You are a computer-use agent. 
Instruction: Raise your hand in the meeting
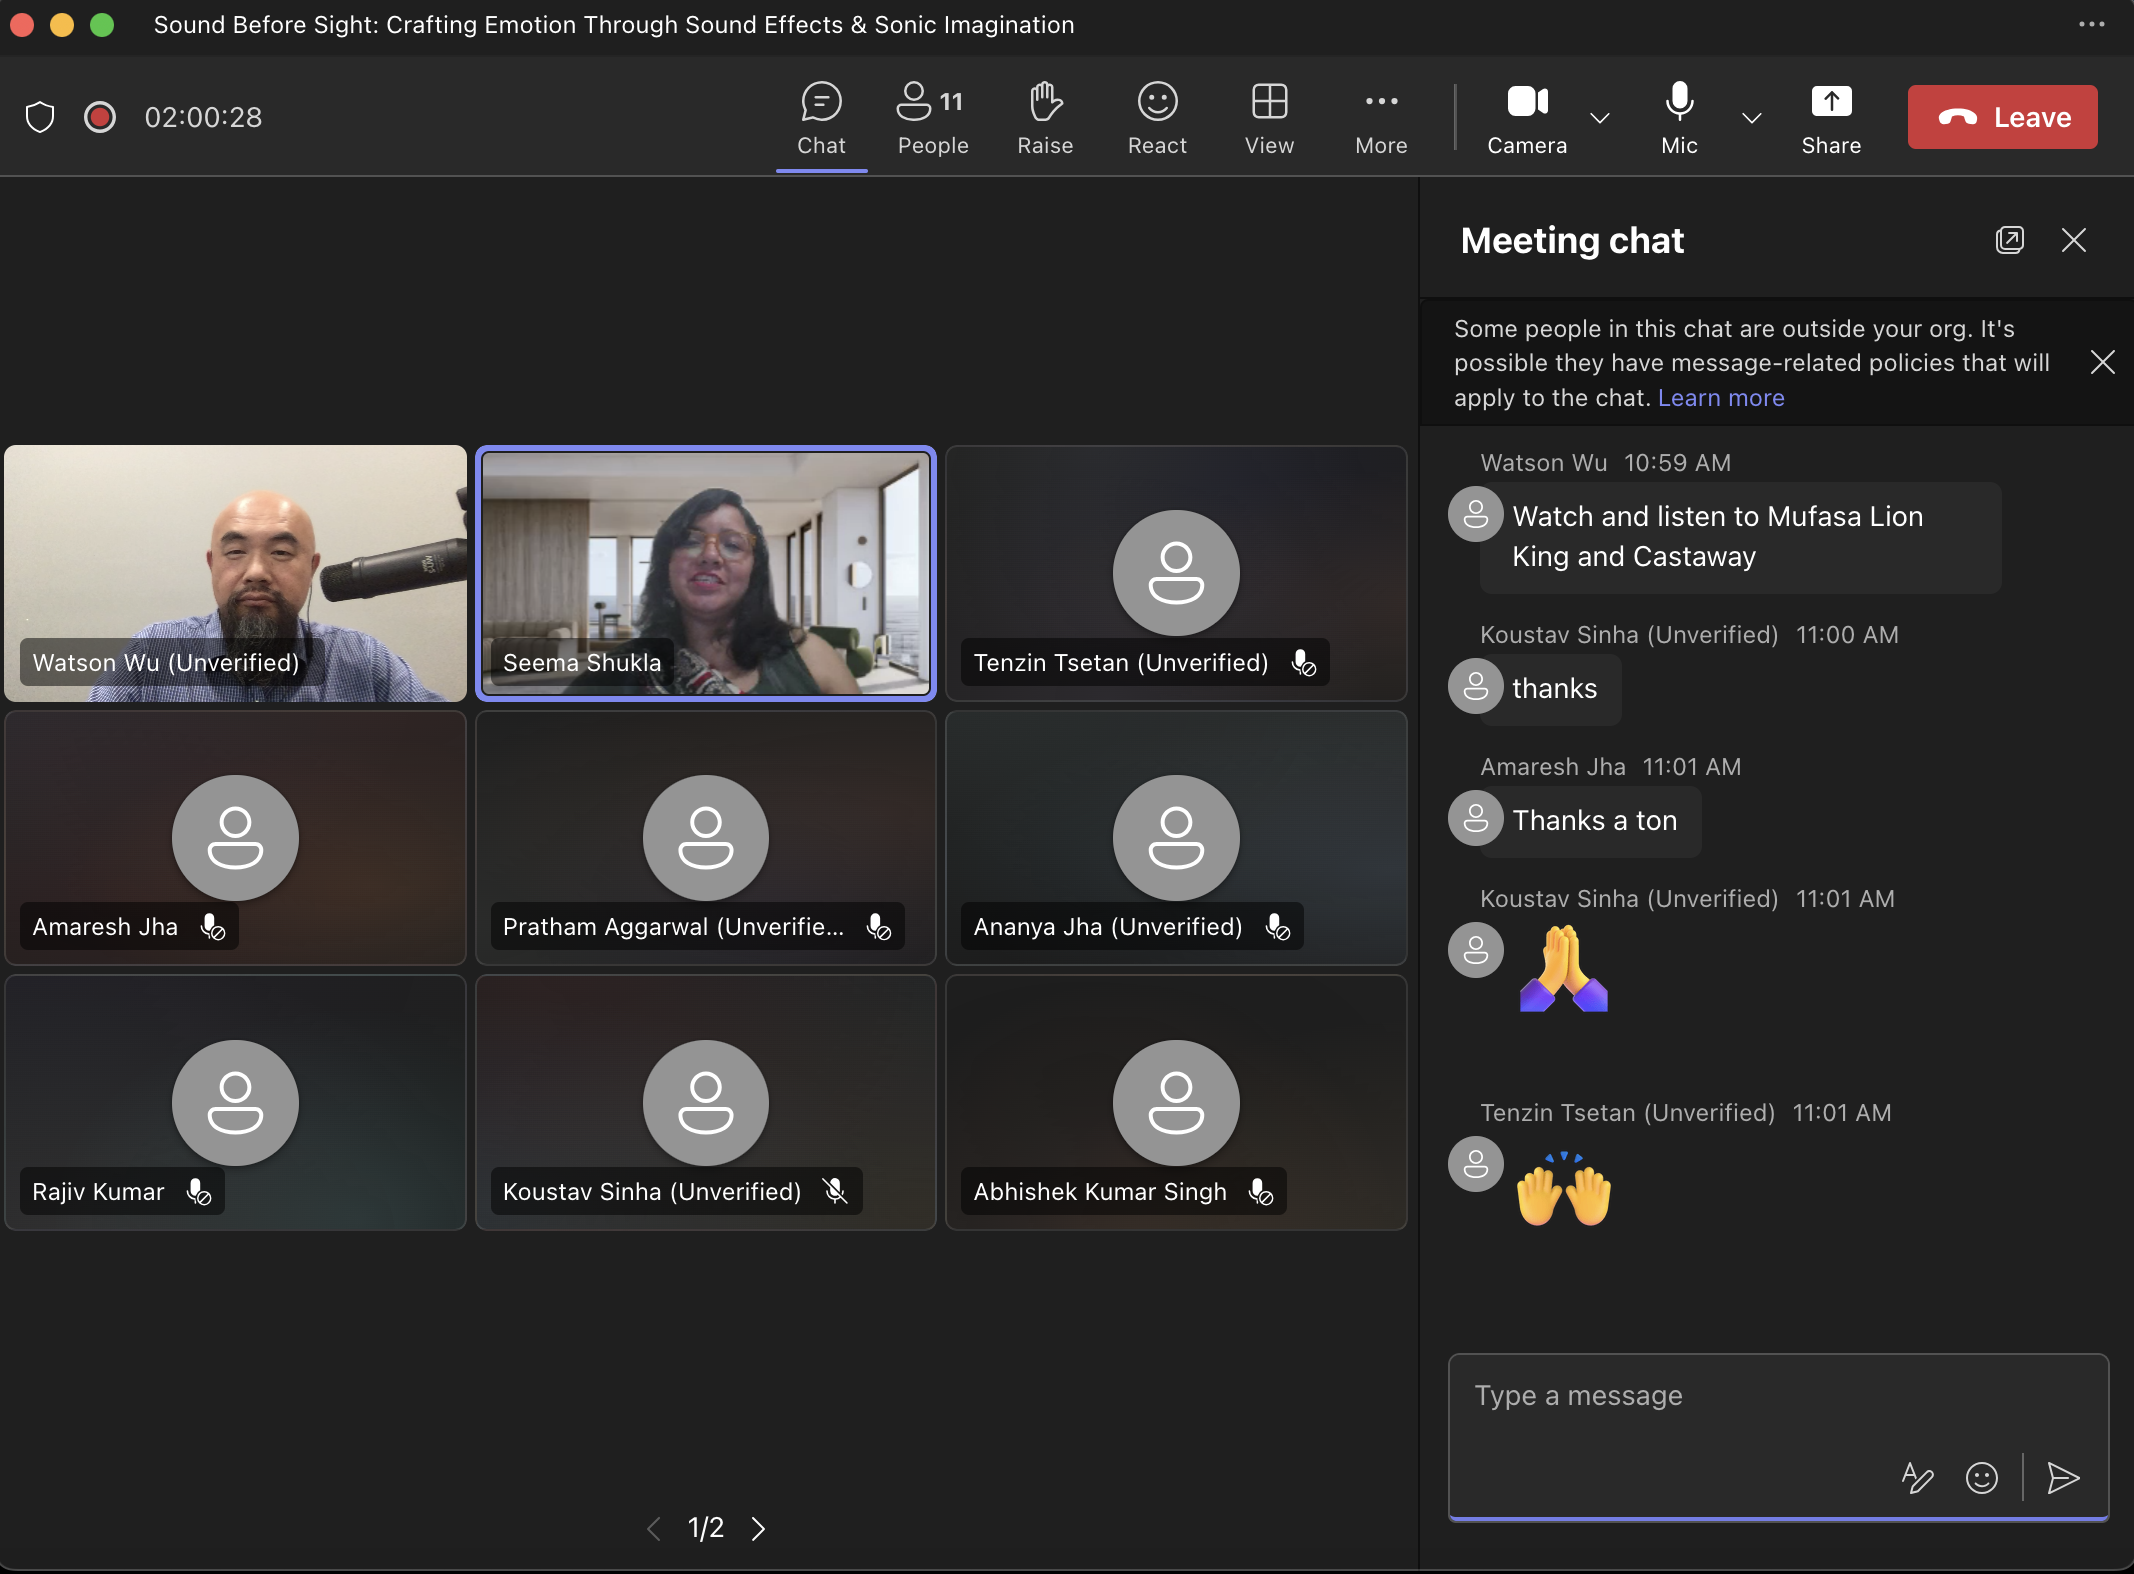(1045, 118)
